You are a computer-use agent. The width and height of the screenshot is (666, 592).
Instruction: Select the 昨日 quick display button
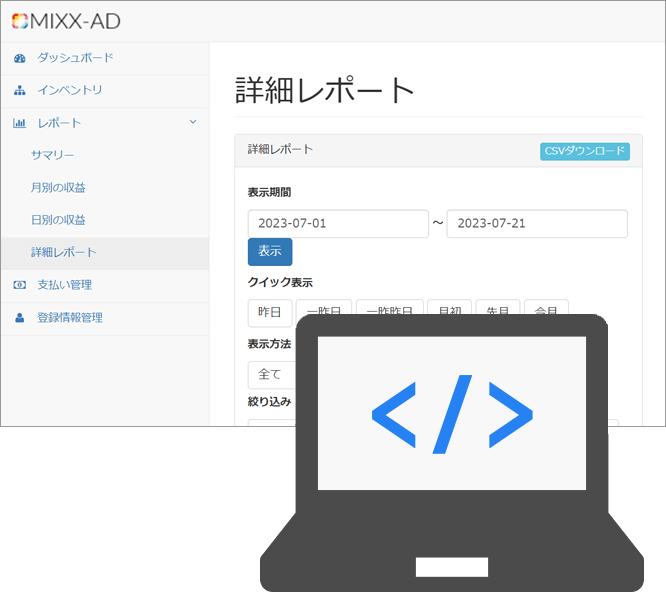[x=270, y=311]
